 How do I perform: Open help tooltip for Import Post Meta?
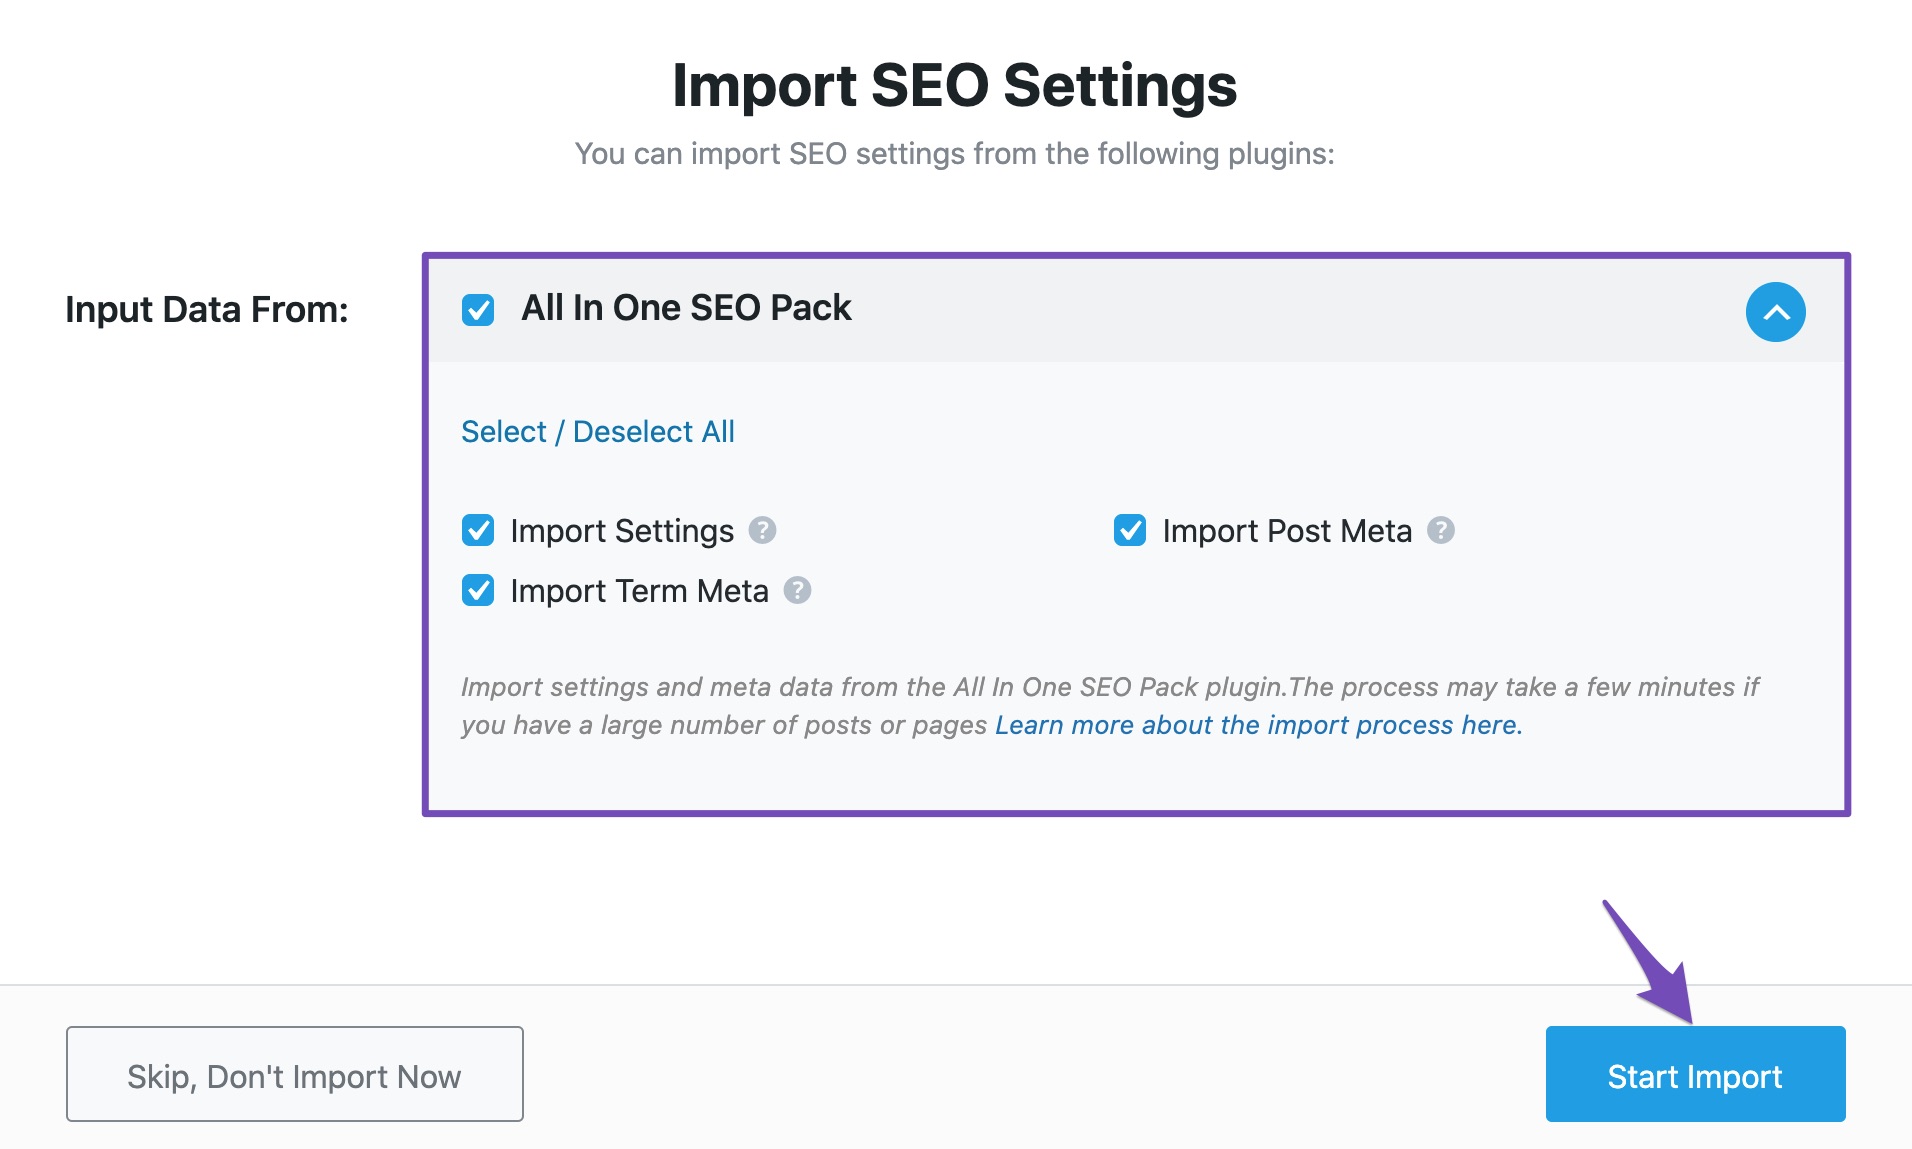[1440, 530]
